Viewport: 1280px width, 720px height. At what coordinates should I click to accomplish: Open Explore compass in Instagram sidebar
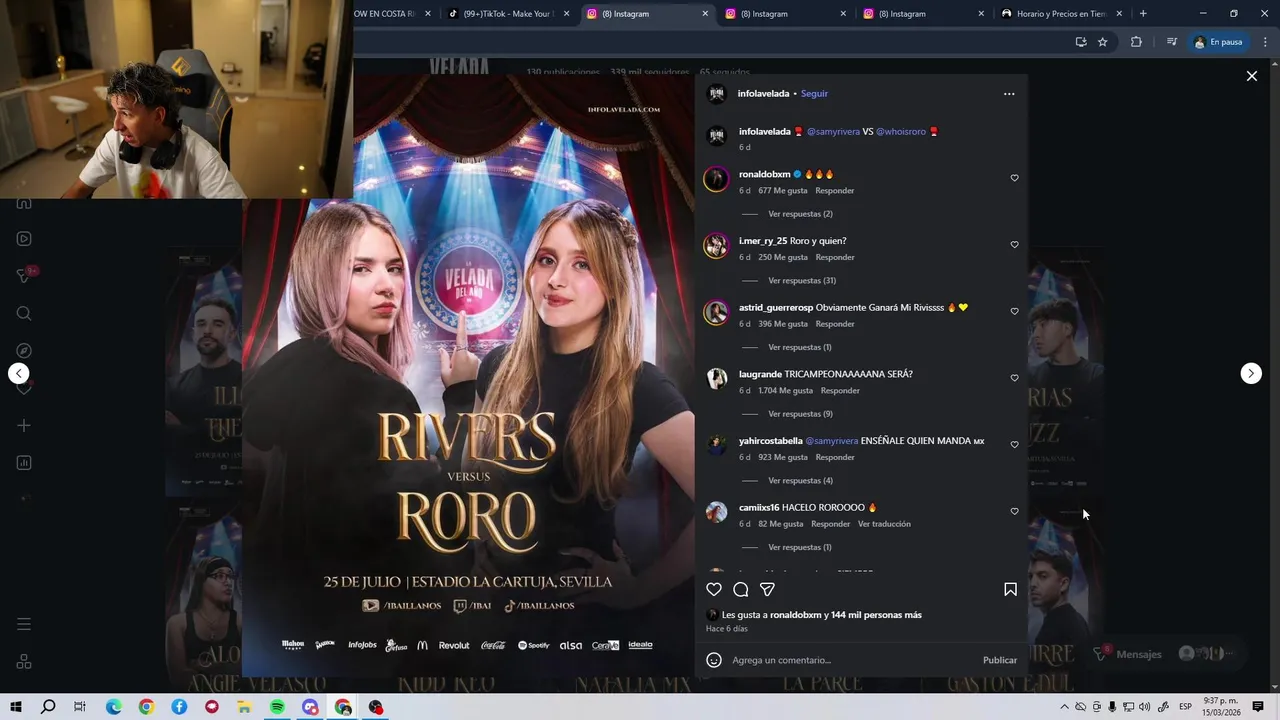24,351
